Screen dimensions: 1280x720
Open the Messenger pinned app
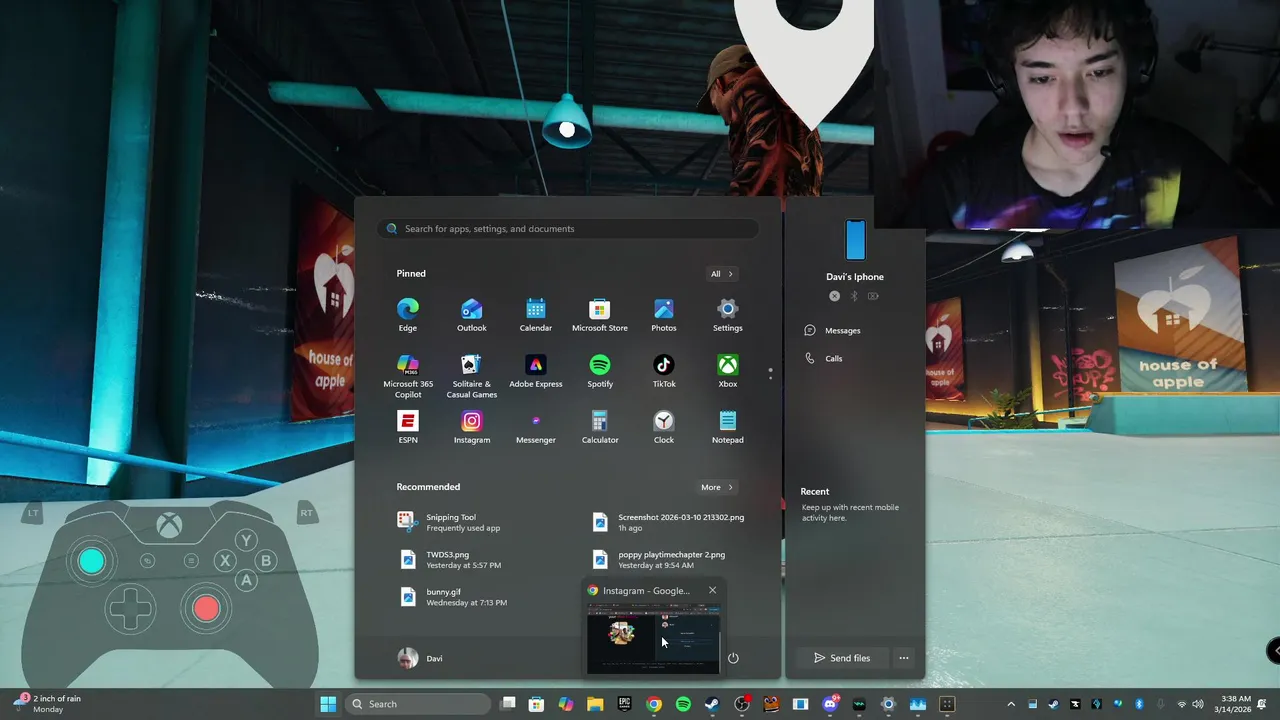(x=536, y=427)
